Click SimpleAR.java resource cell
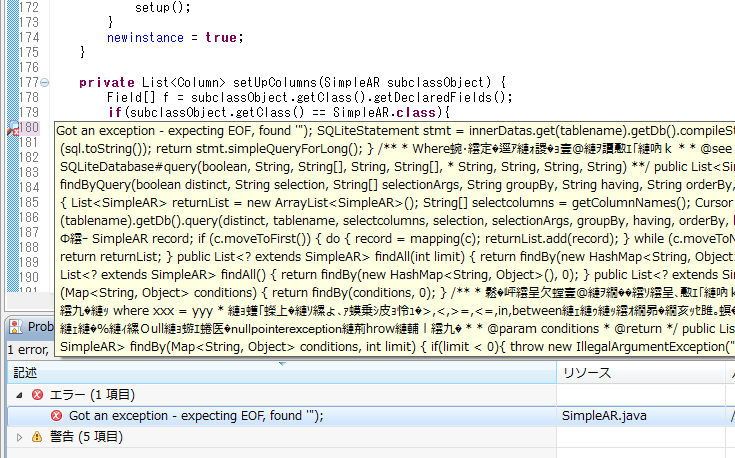 click(604, 416)
